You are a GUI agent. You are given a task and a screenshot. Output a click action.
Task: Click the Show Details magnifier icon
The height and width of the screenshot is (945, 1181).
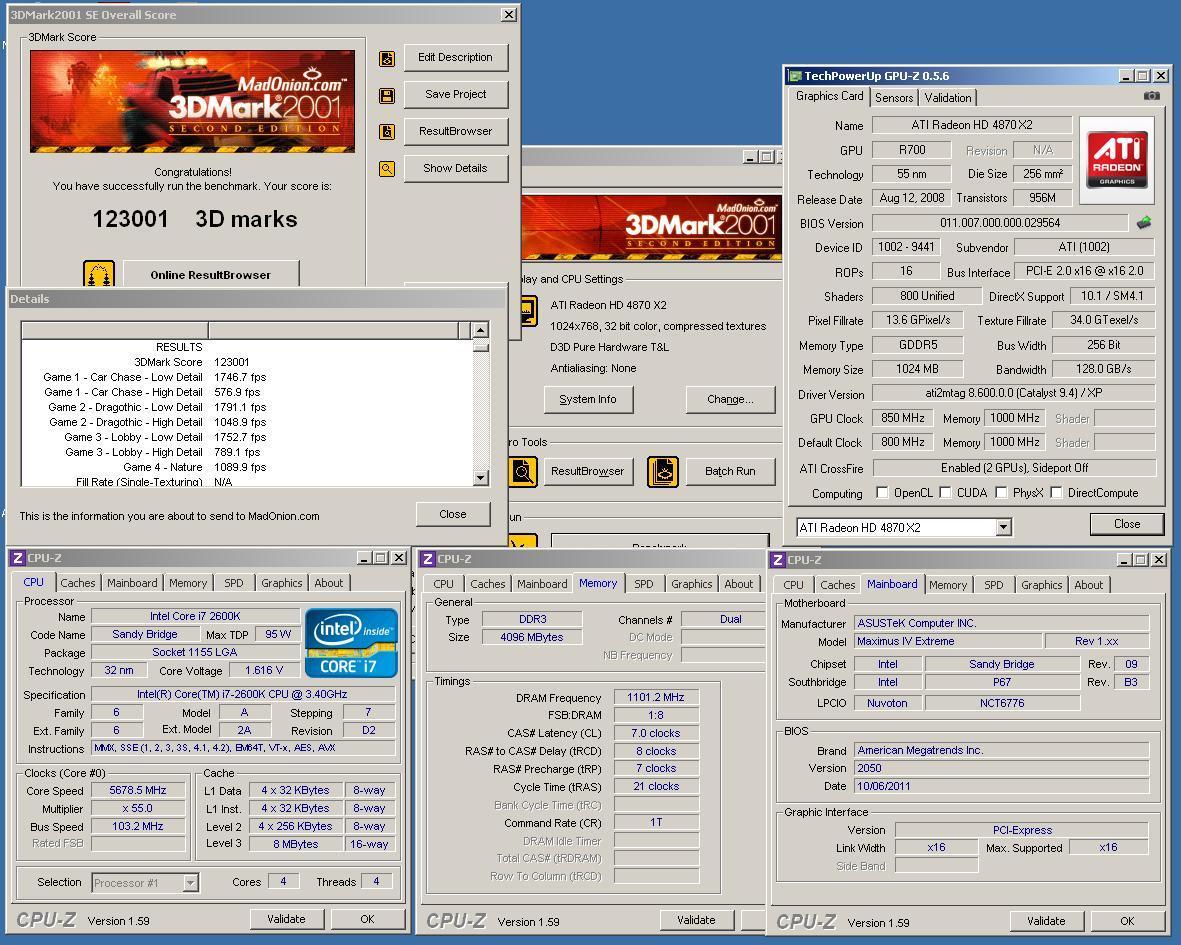tap(386, 169)
